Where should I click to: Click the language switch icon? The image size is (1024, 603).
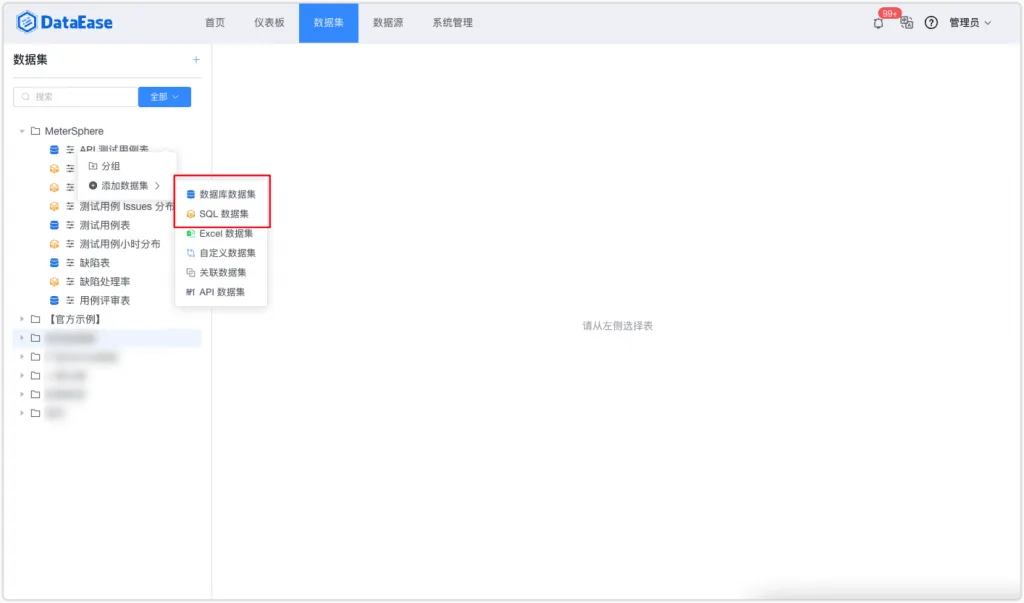click(x=906, y=23)
